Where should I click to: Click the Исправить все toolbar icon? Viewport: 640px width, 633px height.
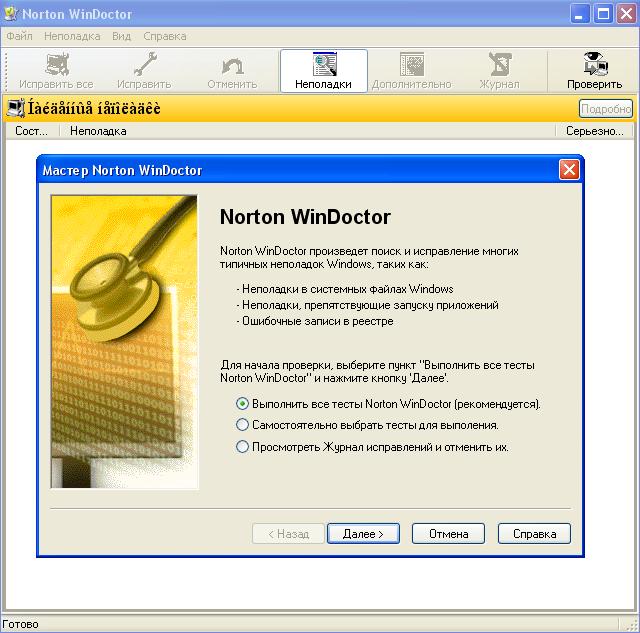click(56, 65)
